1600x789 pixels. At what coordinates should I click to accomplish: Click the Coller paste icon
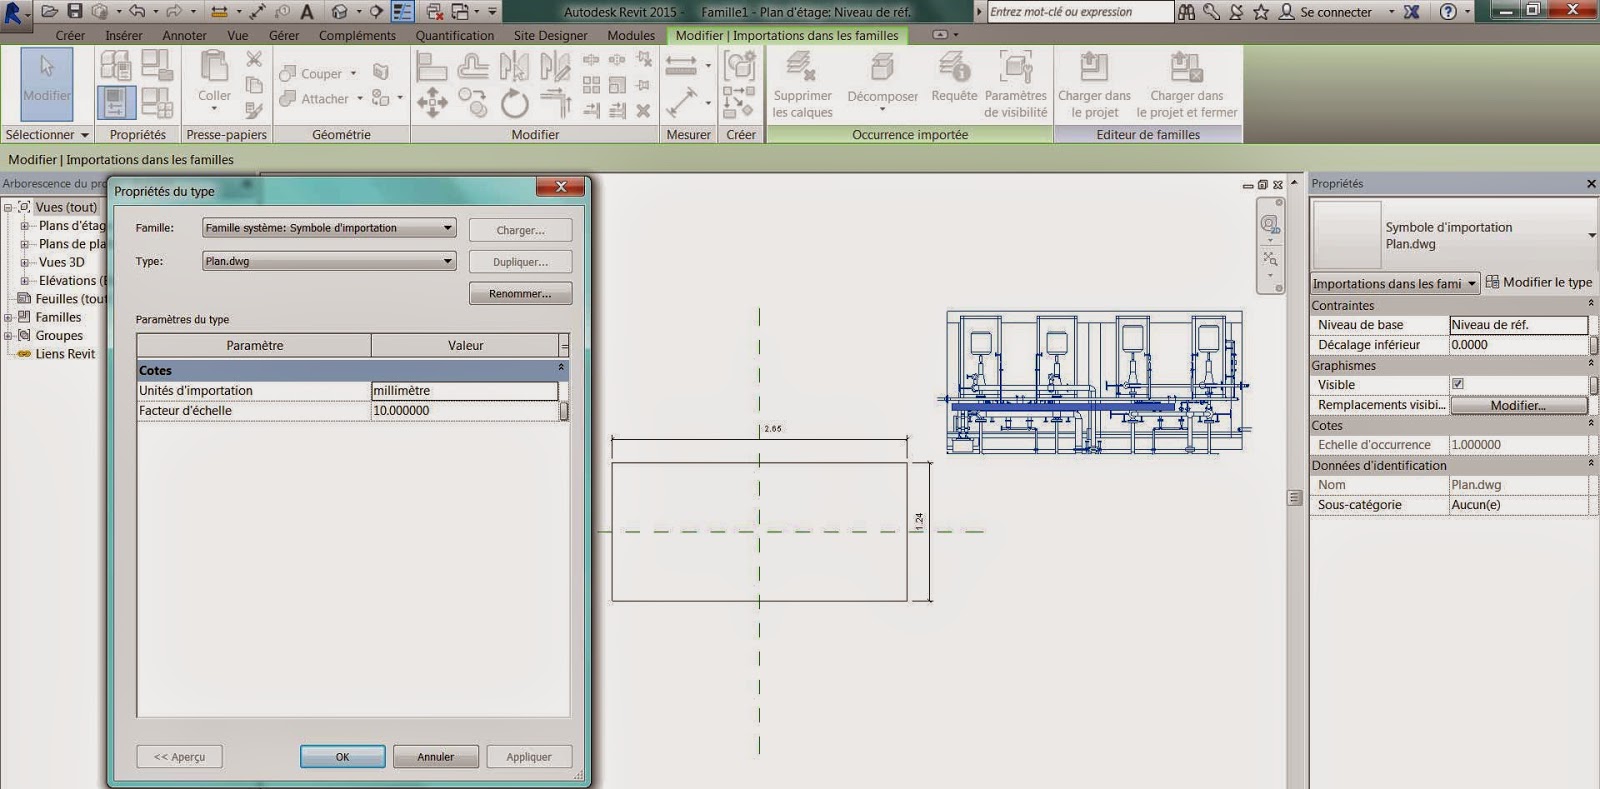[214, 70]
